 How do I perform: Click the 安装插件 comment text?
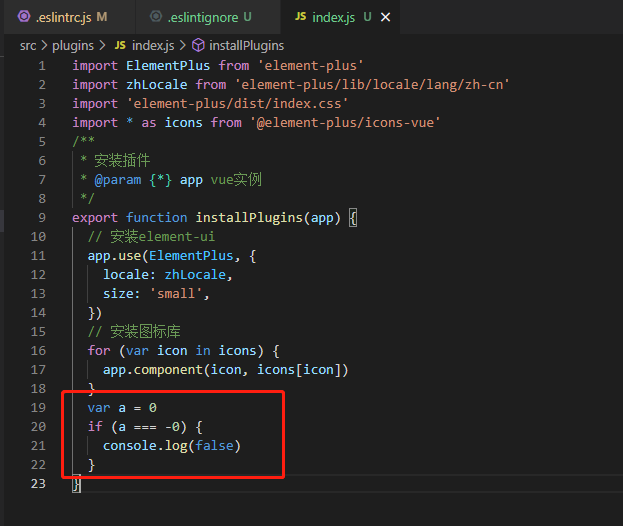point(122,161)
